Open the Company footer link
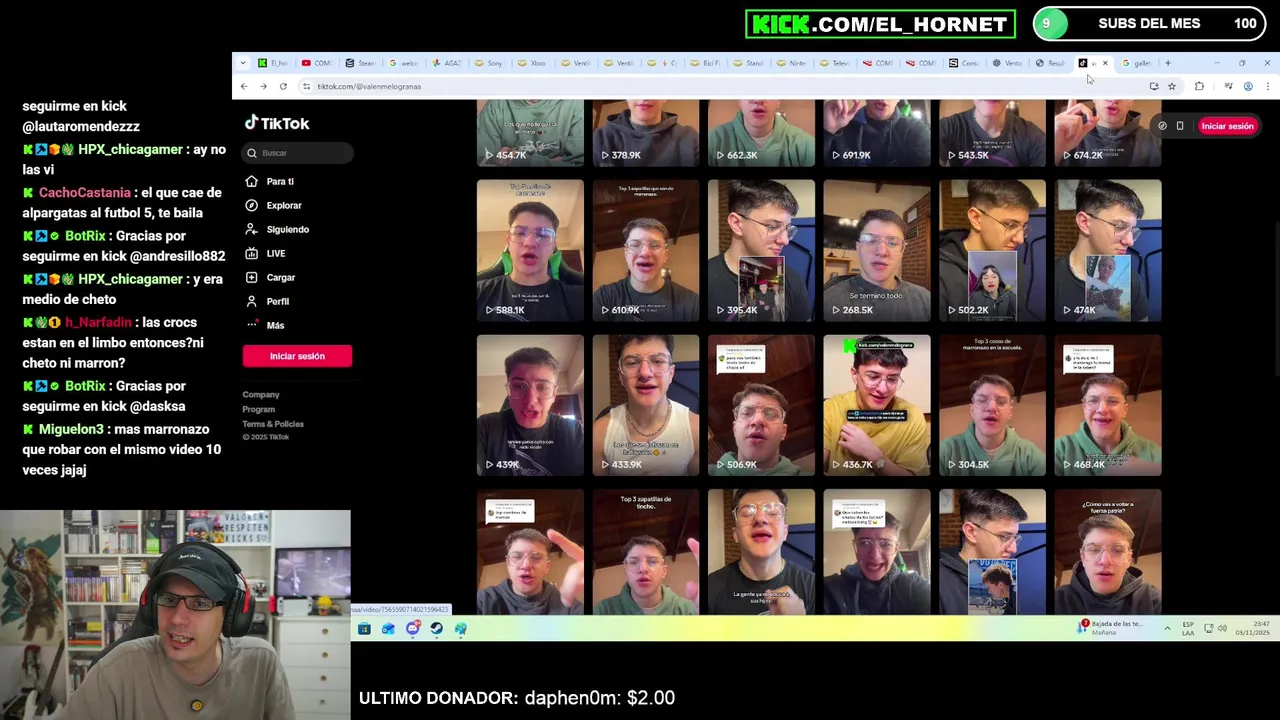 (x=261, y=395)
